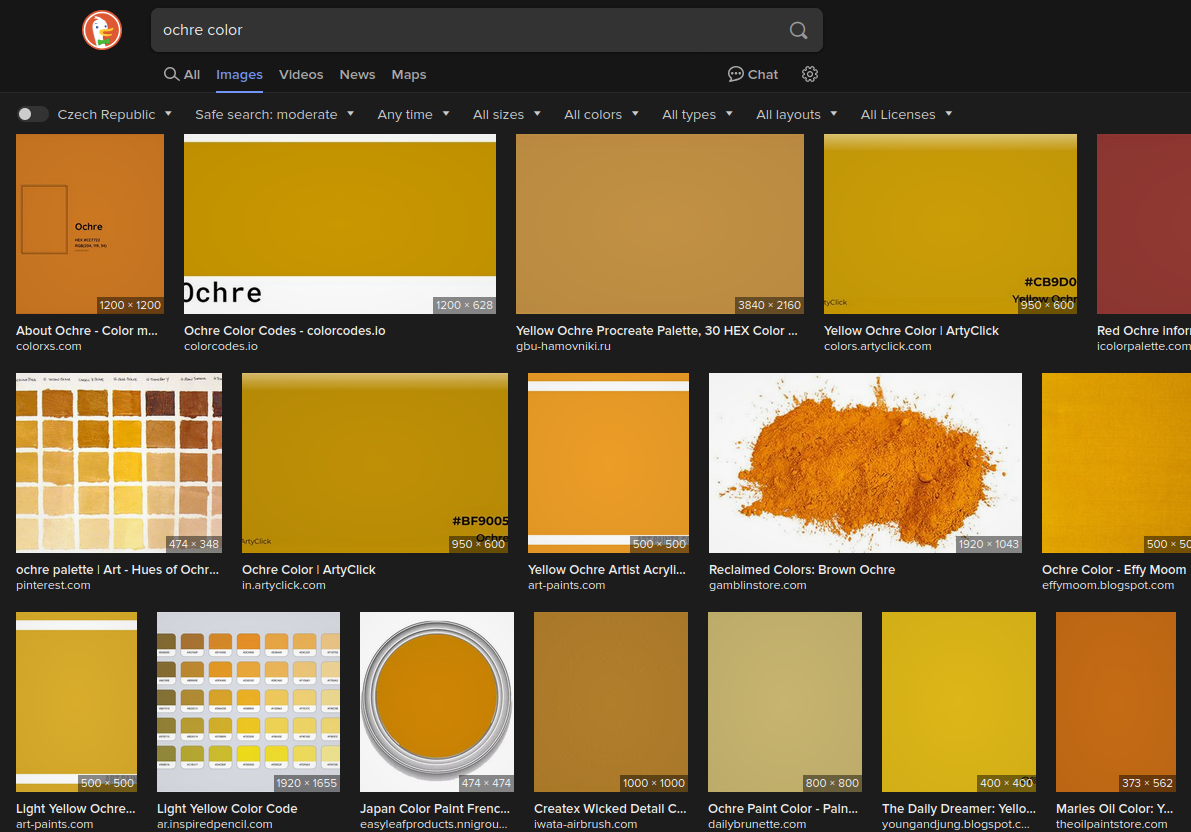Click the magnifier search button icon
The image size is (1191, 832).
[x=798, y=30]
